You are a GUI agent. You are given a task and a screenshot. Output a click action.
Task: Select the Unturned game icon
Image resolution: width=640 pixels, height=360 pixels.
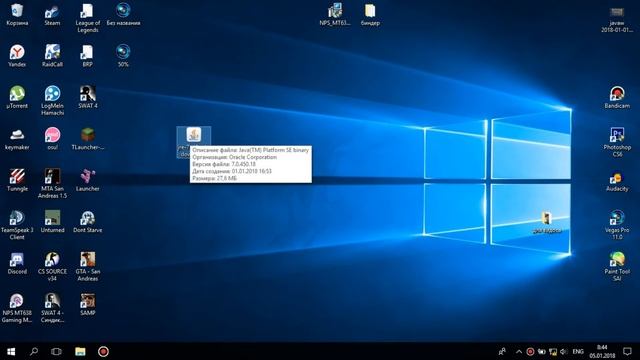[x=52, y=222]
